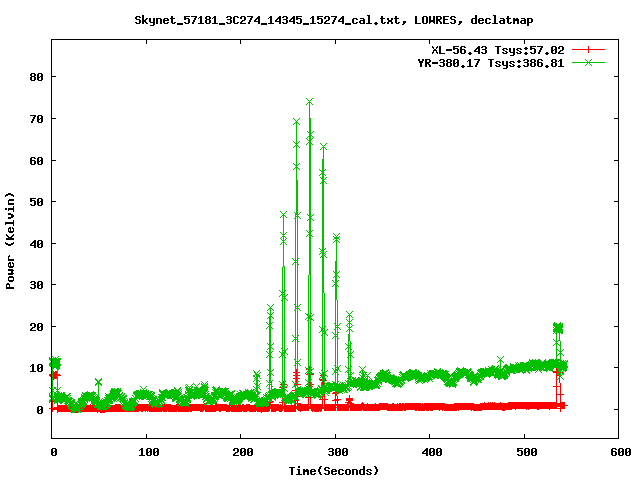Image resolution: width=640 pixels, height=480 pixels.
Task: Click the y-axis tick label 40
Action: point(36,244)
